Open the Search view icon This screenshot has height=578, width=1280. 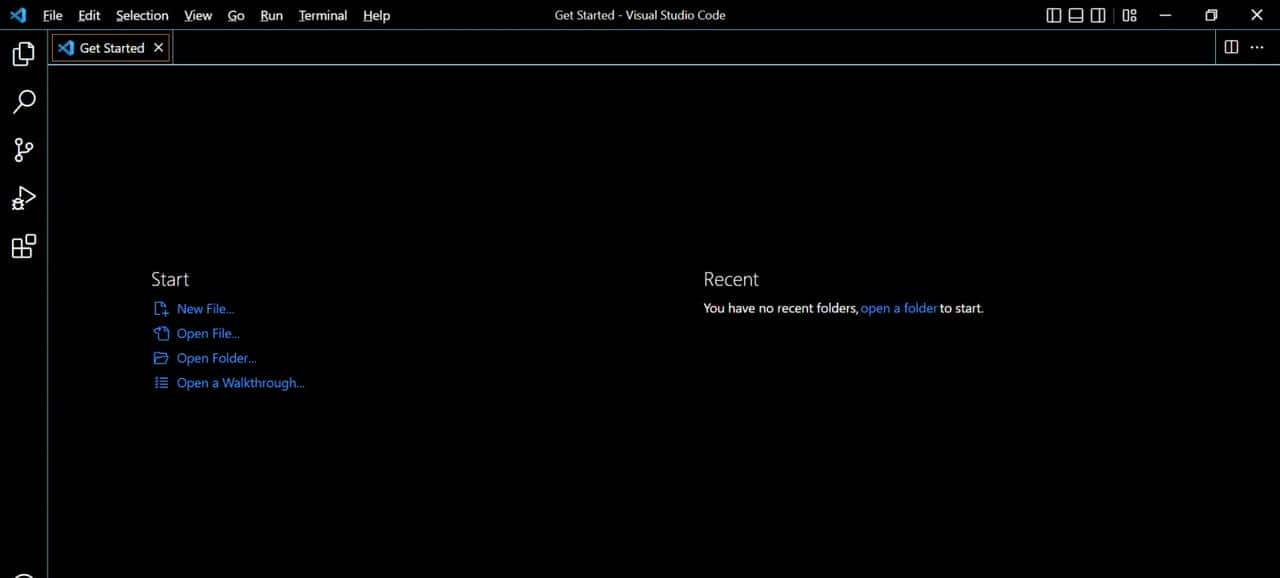coord(23,102)
